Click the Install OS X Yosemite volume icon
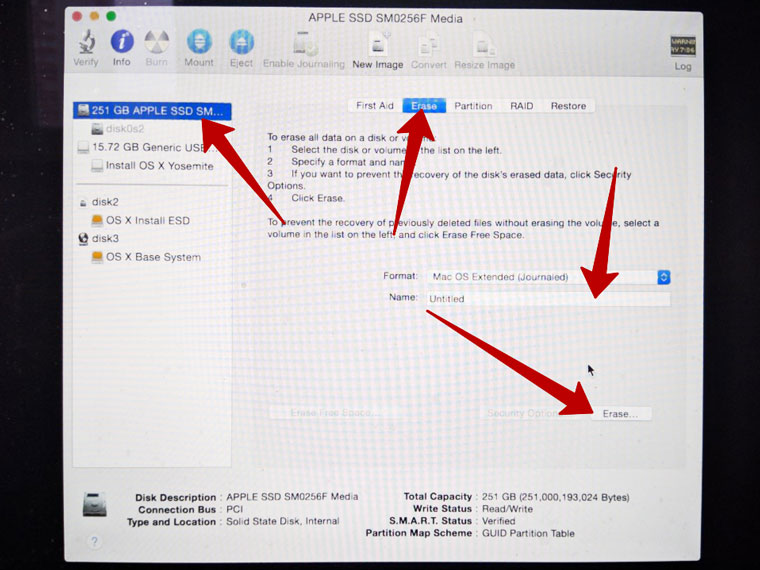The image size is (760, 570). tap(97, 166)
